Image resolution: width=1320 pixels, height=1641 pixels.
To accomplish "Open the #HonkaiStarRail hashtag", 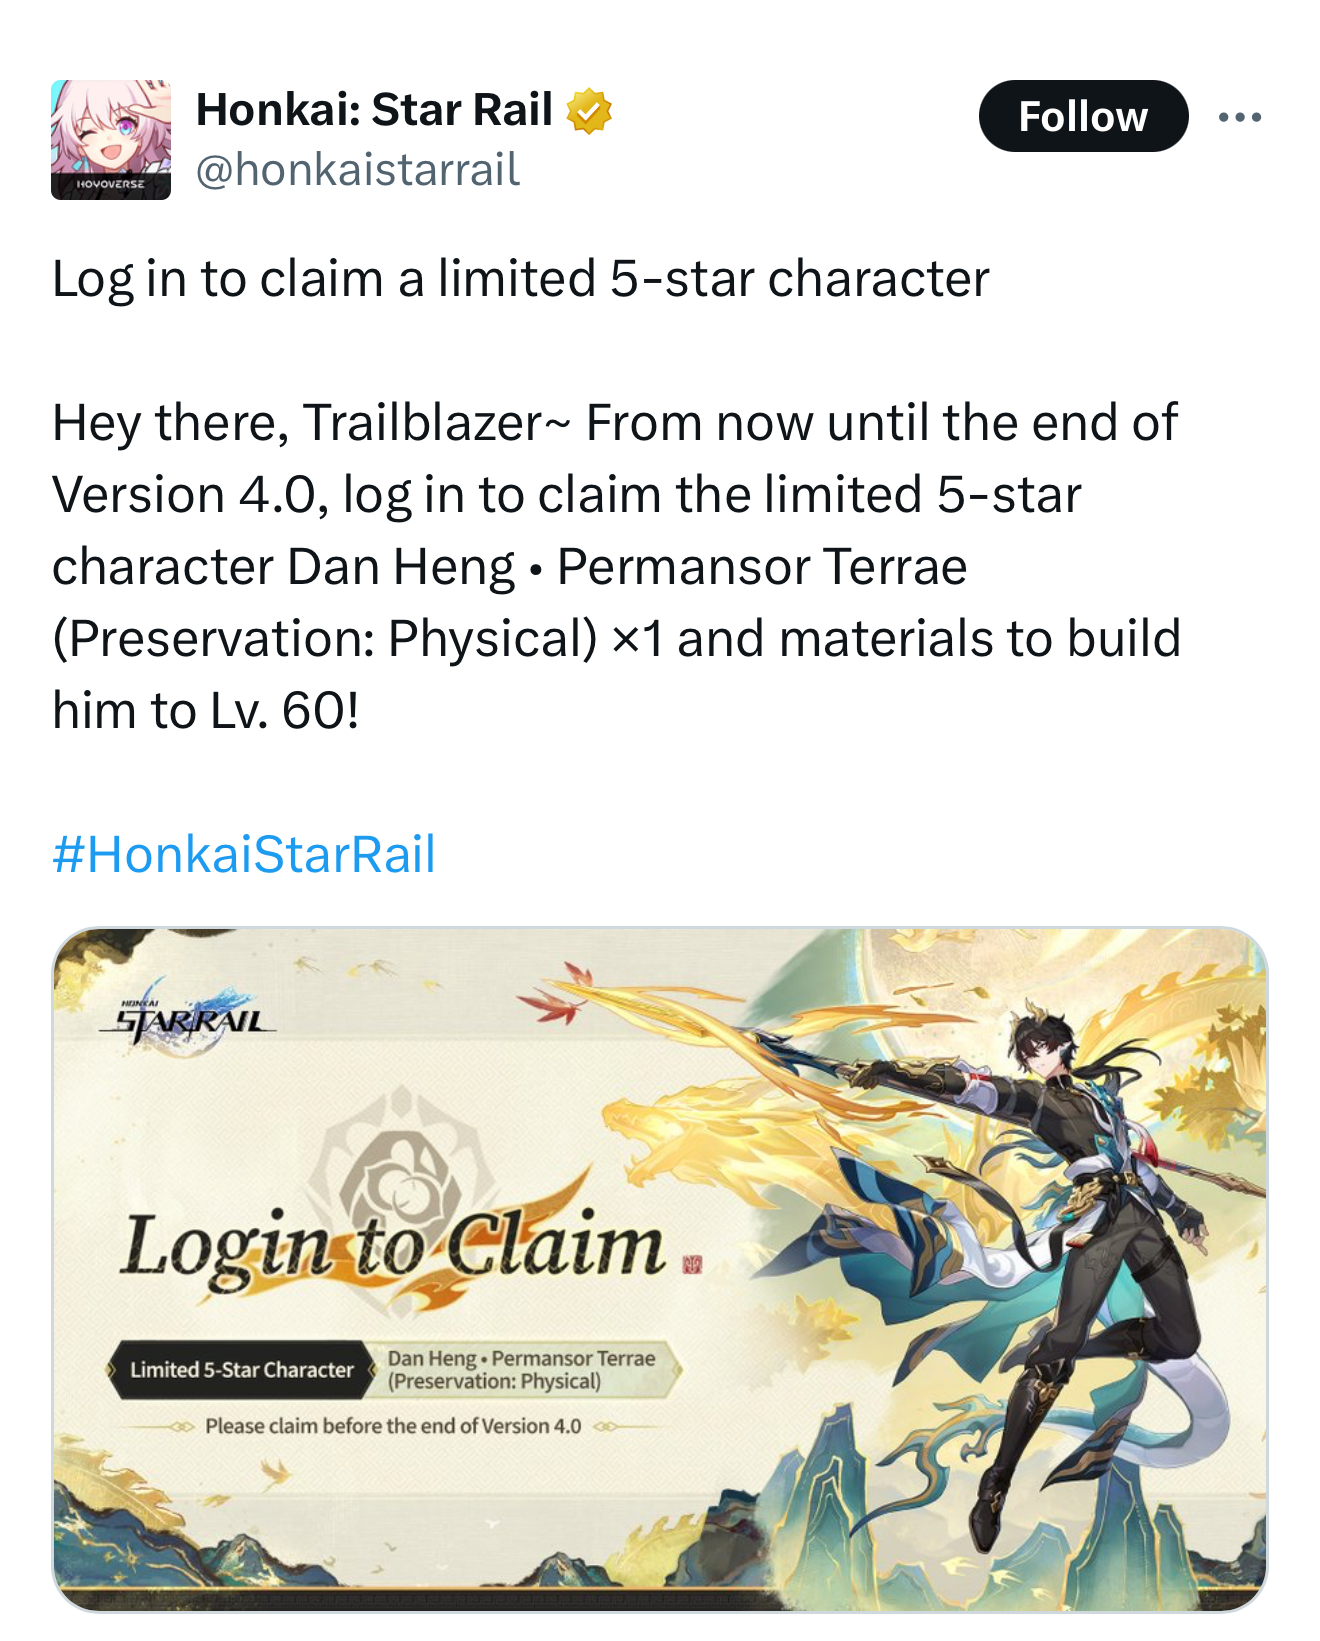I will [x=244, y=854].
